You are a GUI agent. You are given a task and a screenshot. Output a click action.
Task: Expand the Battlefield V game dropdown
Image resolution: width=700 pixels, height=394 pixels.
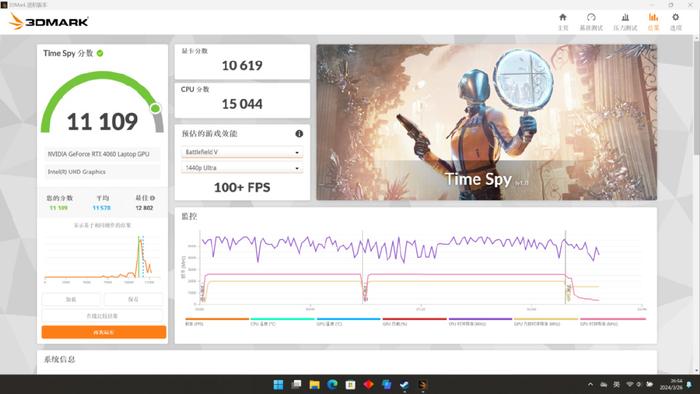point(242,152)
